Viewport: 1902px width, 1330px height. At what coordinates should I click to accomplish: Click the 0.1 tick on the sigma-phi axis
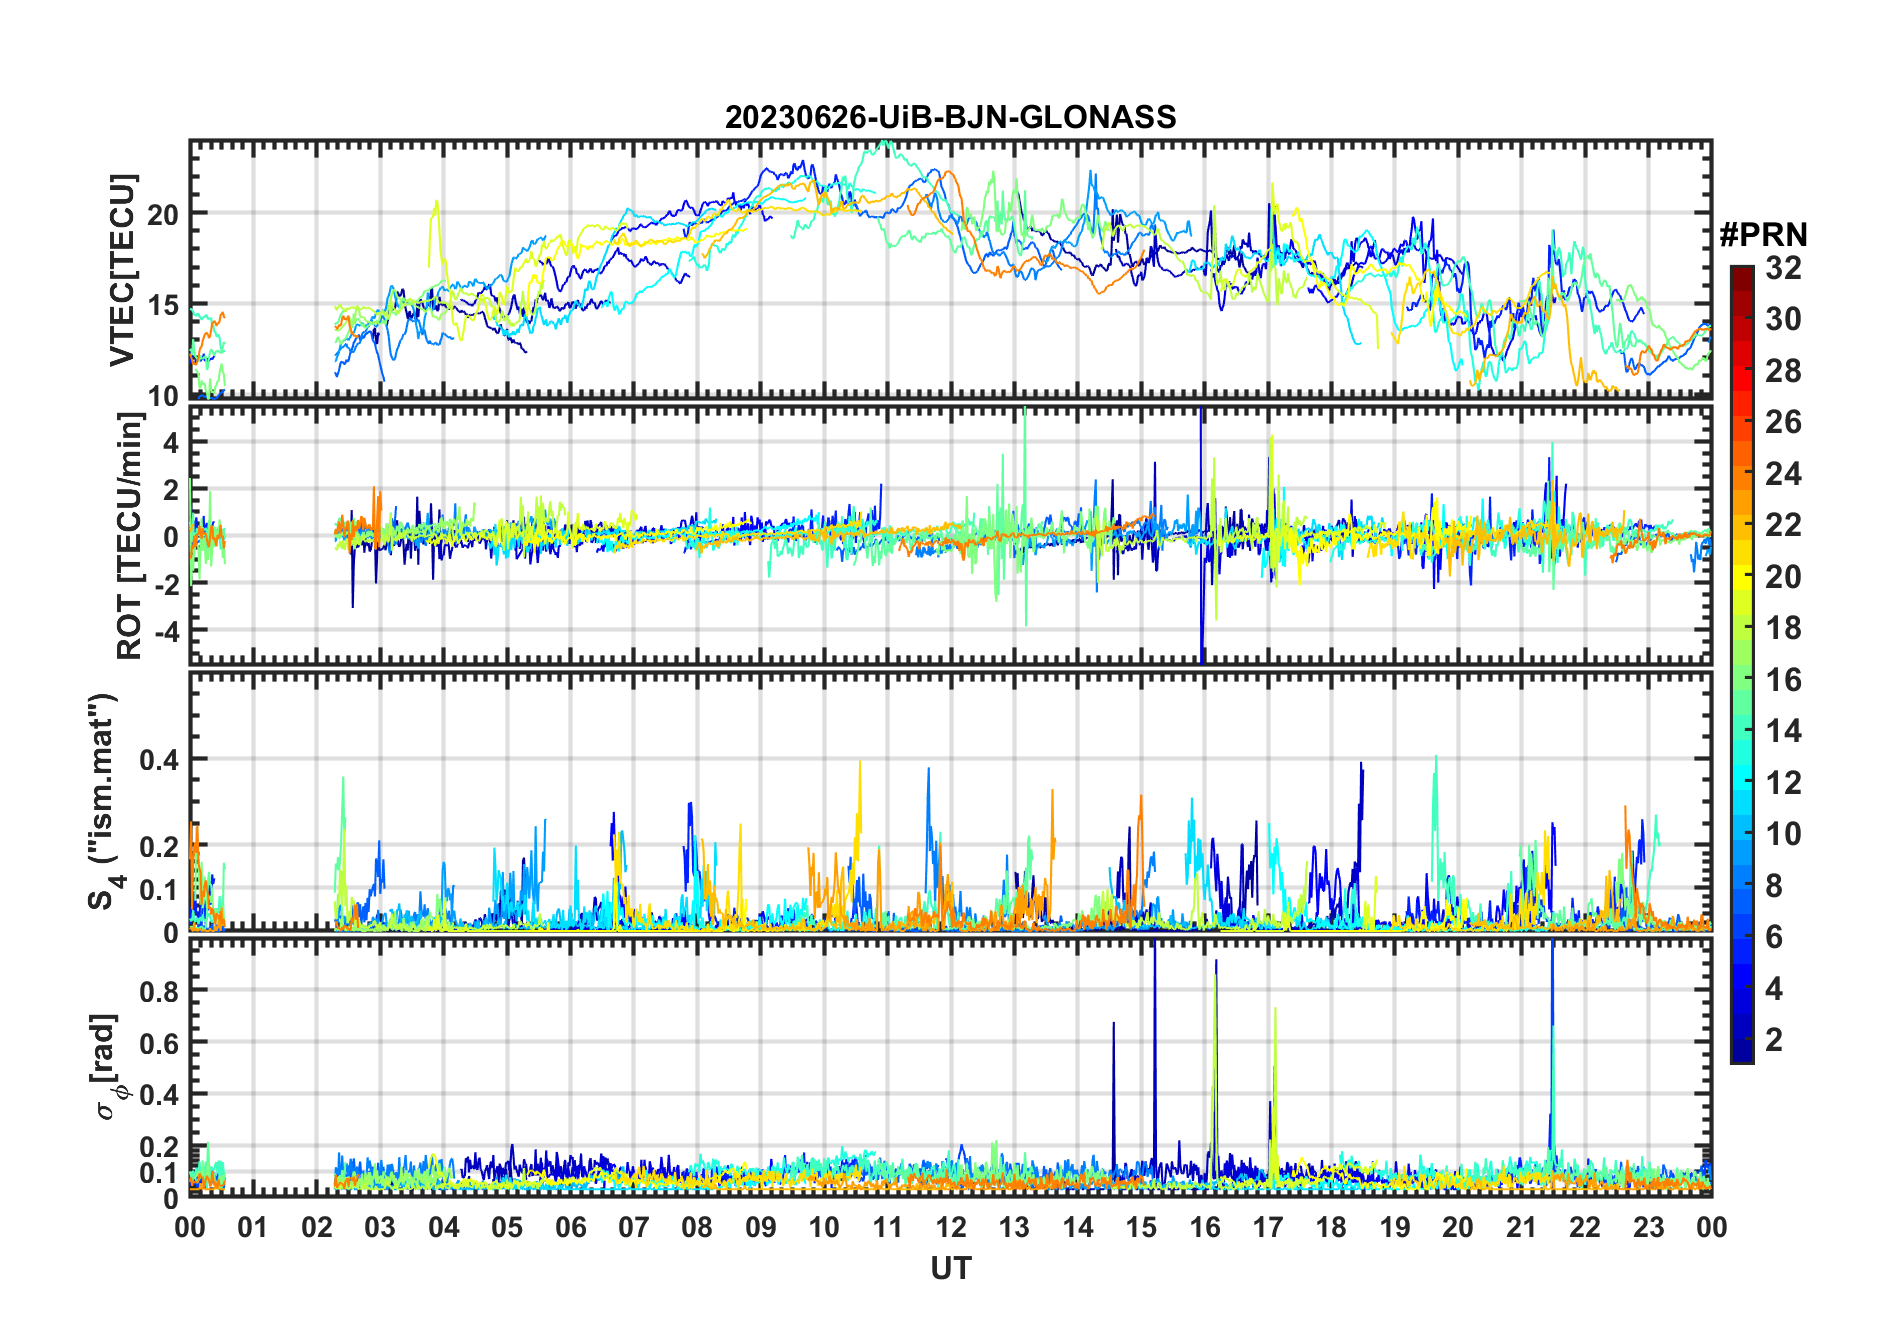point(160,1172)
